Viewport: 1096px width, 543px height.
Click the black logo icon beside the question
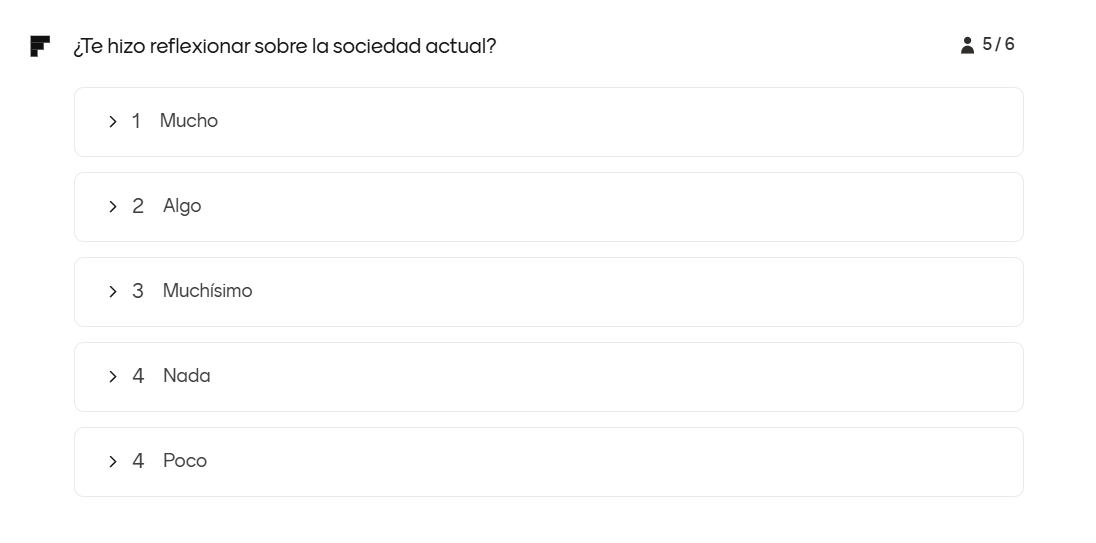point(40,46)
